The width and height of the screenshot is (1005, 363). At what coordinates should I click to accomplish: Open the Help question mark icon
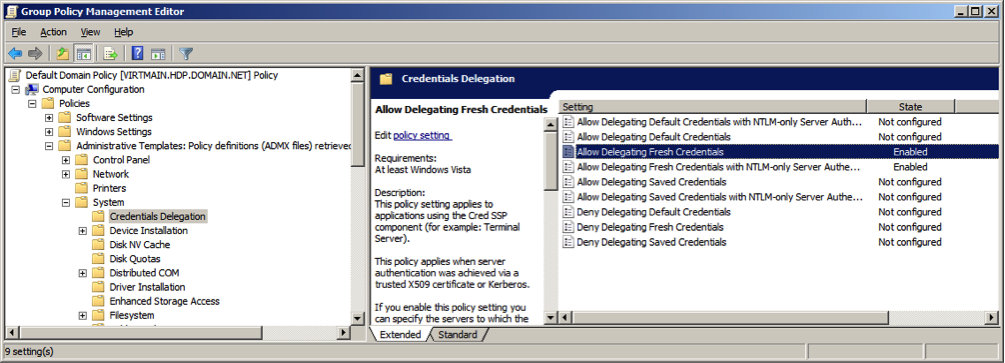click(x=137, y=53)
